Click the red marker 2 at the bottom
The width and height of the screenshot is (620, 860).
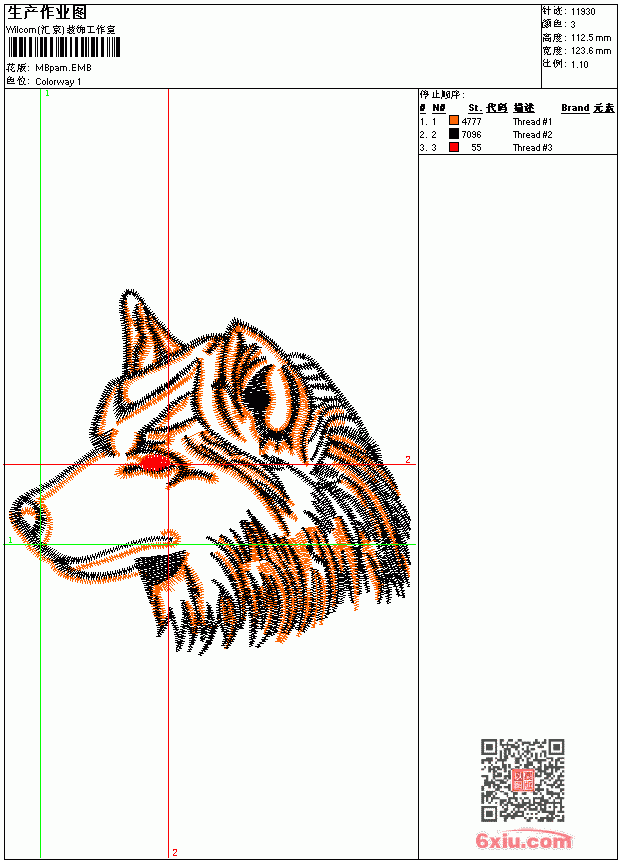coord(174,852)
